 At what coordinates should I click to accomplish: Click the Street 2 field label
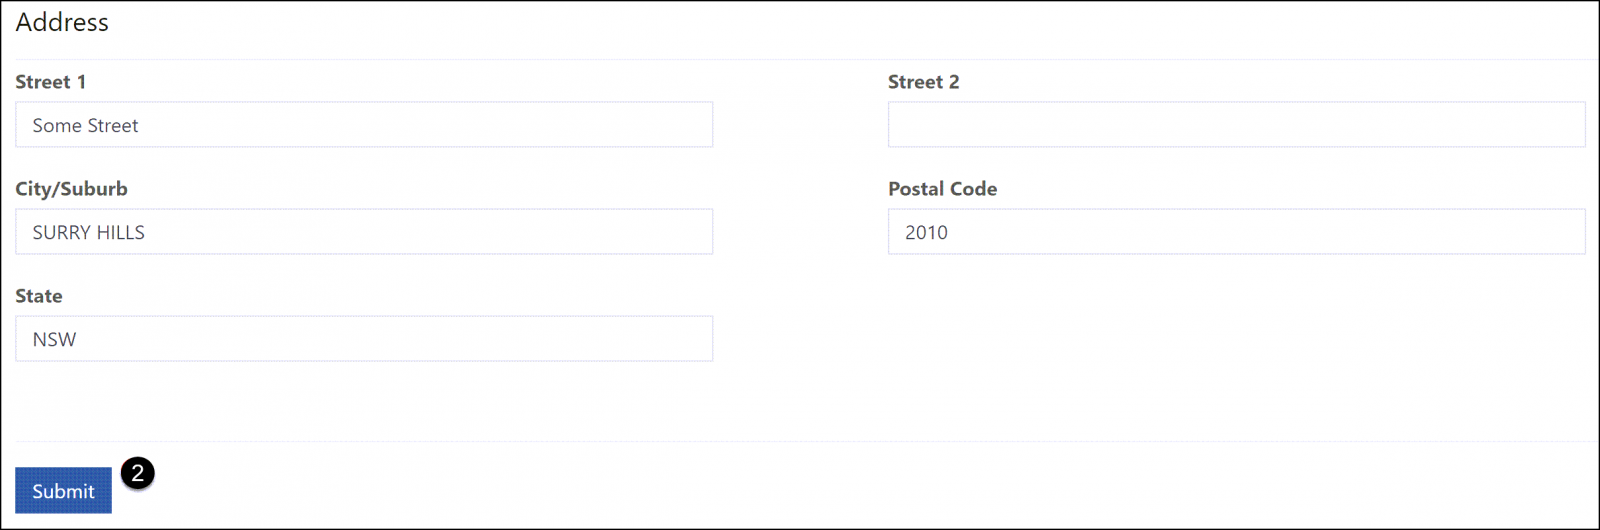point(924,82)
